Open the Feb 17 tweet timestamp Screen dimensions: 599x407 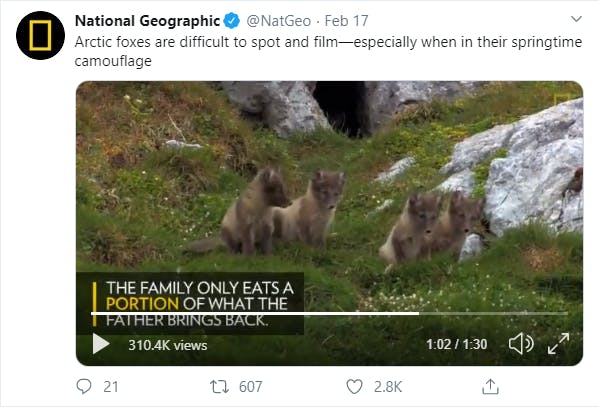346,21
